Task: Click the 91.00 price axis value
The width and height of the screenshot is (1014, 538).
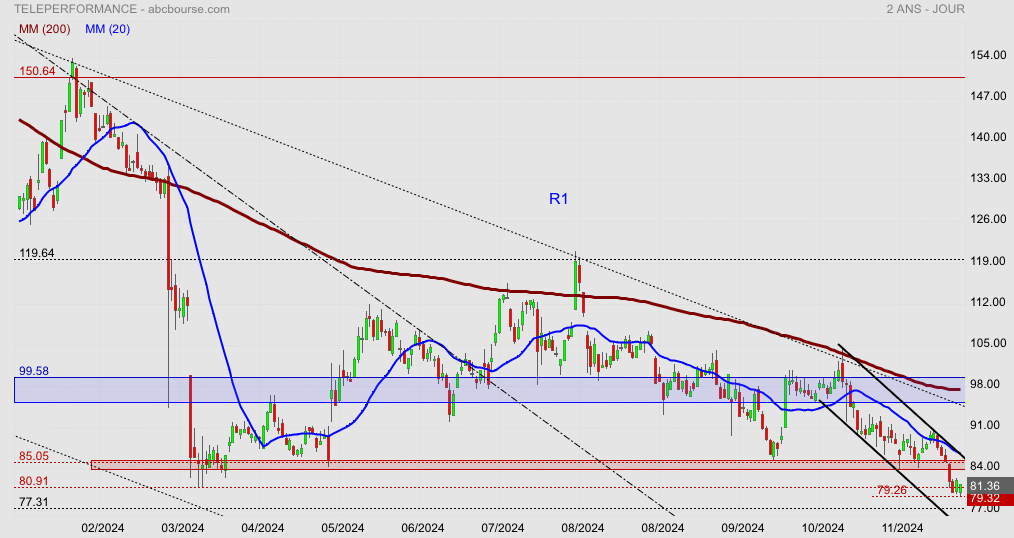Action: (x=986, y=425)
